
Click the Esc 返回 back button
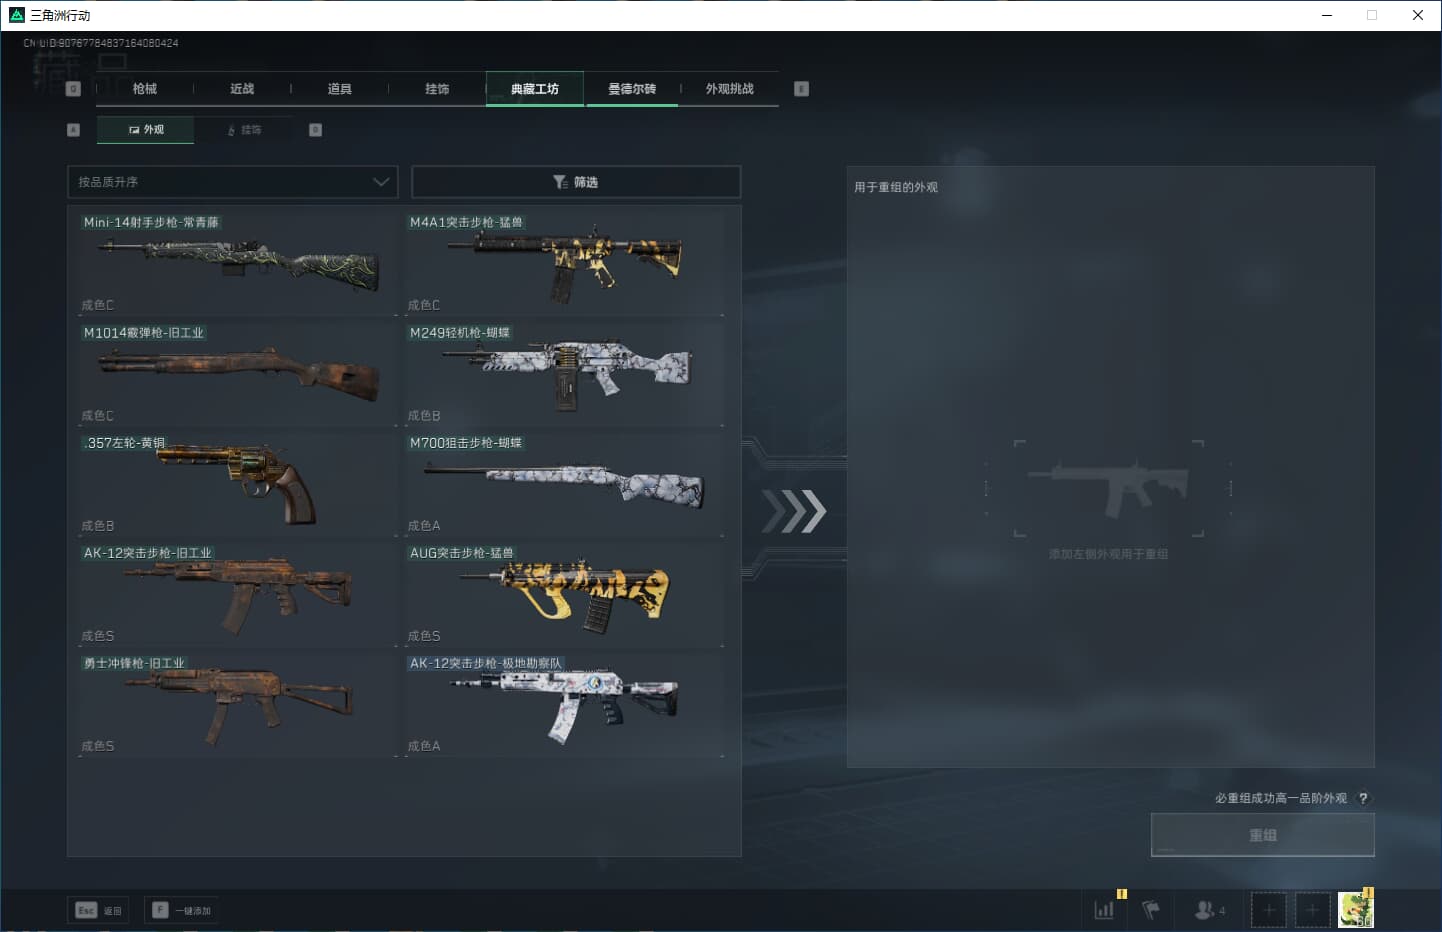coord(98,910)
